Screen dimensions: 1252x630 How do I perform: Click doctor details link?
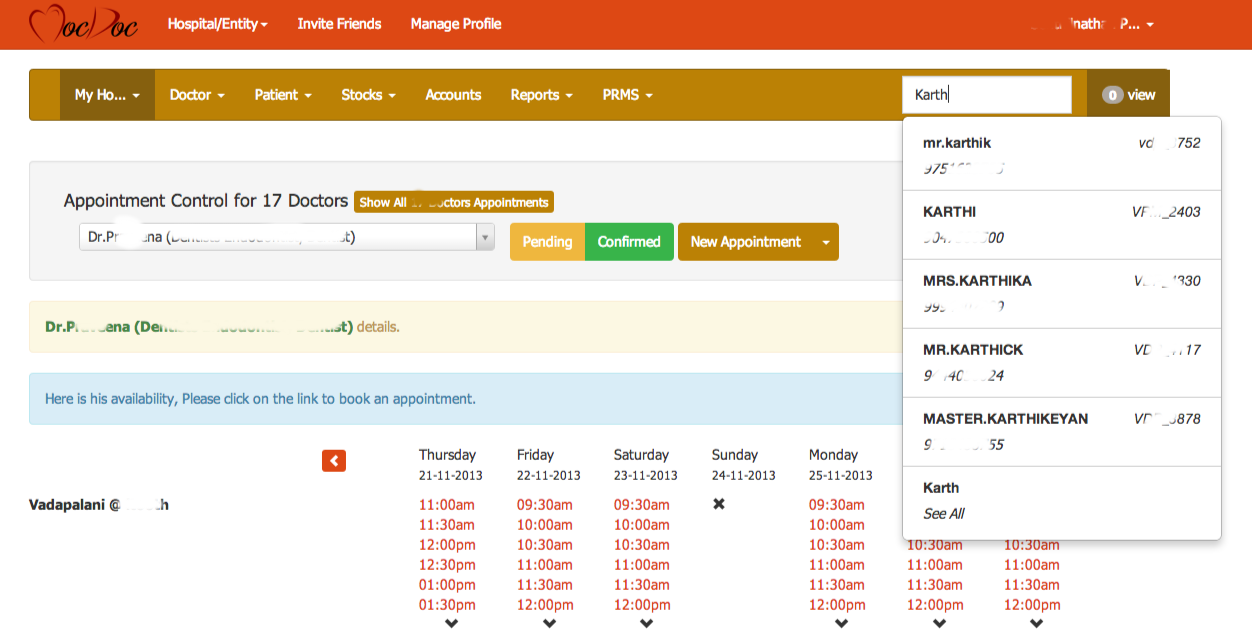point(377,327)
